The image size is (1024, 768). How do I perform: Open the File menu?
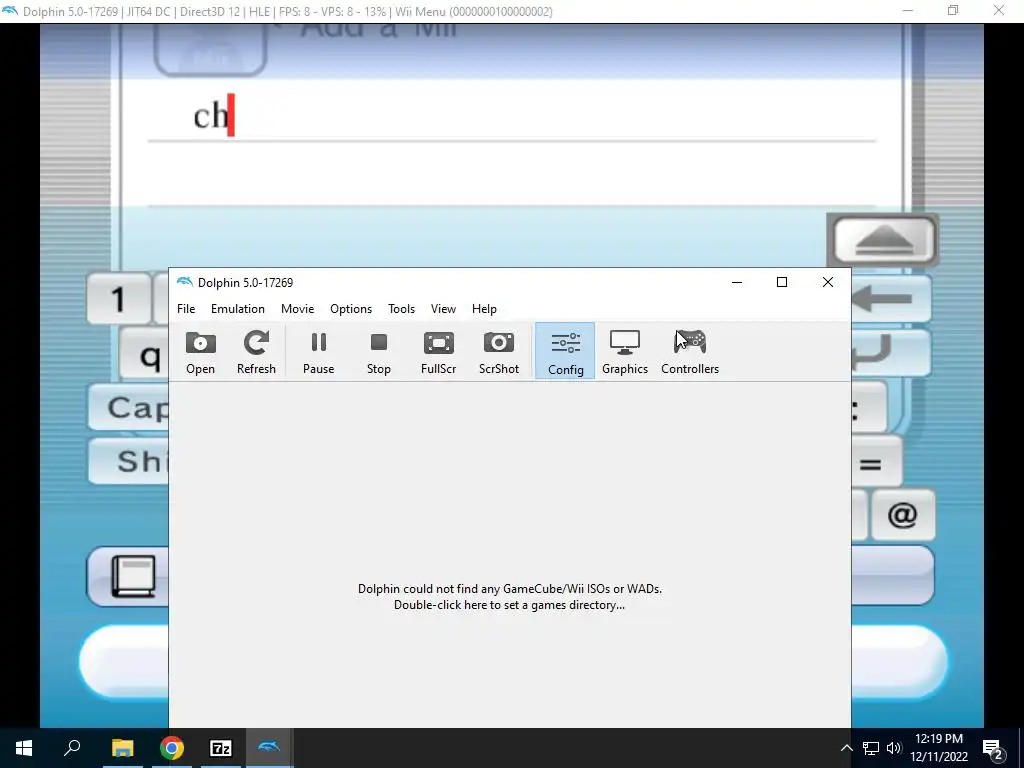(x=186, y=309)
